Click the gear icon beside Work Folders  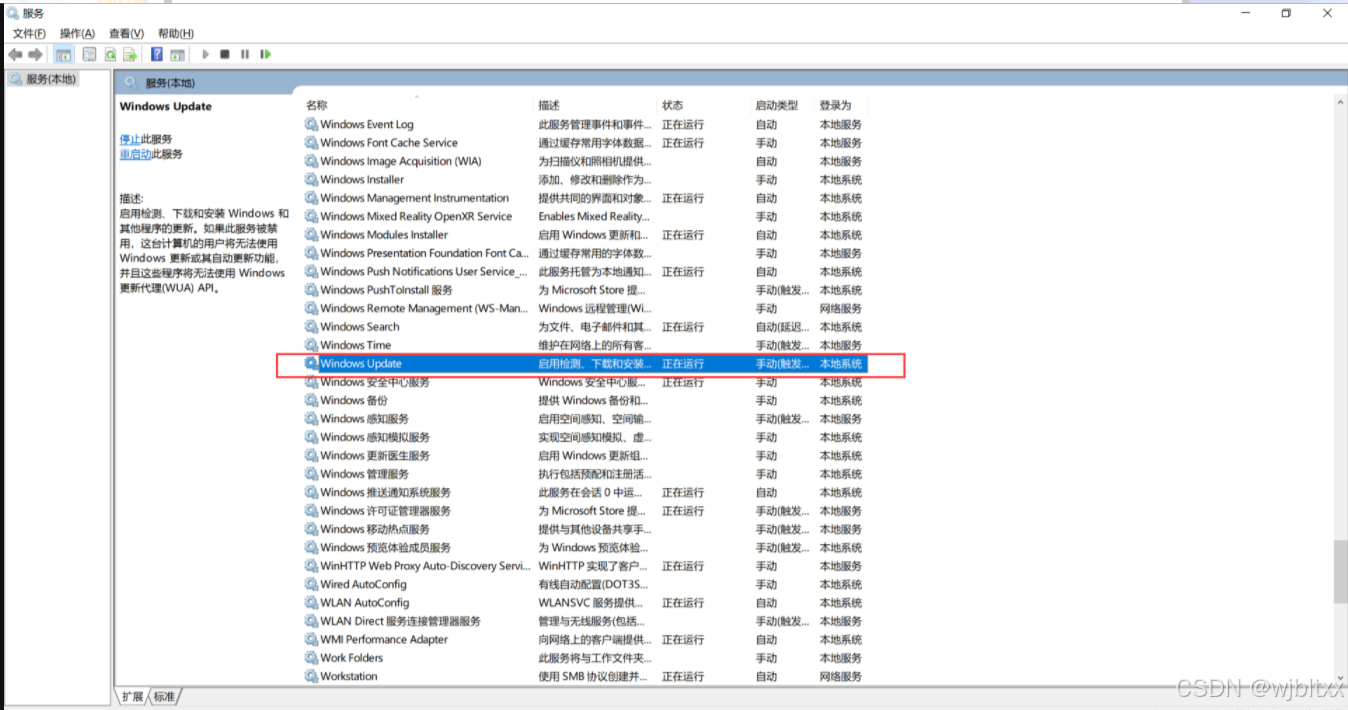(x=312, y=658)
